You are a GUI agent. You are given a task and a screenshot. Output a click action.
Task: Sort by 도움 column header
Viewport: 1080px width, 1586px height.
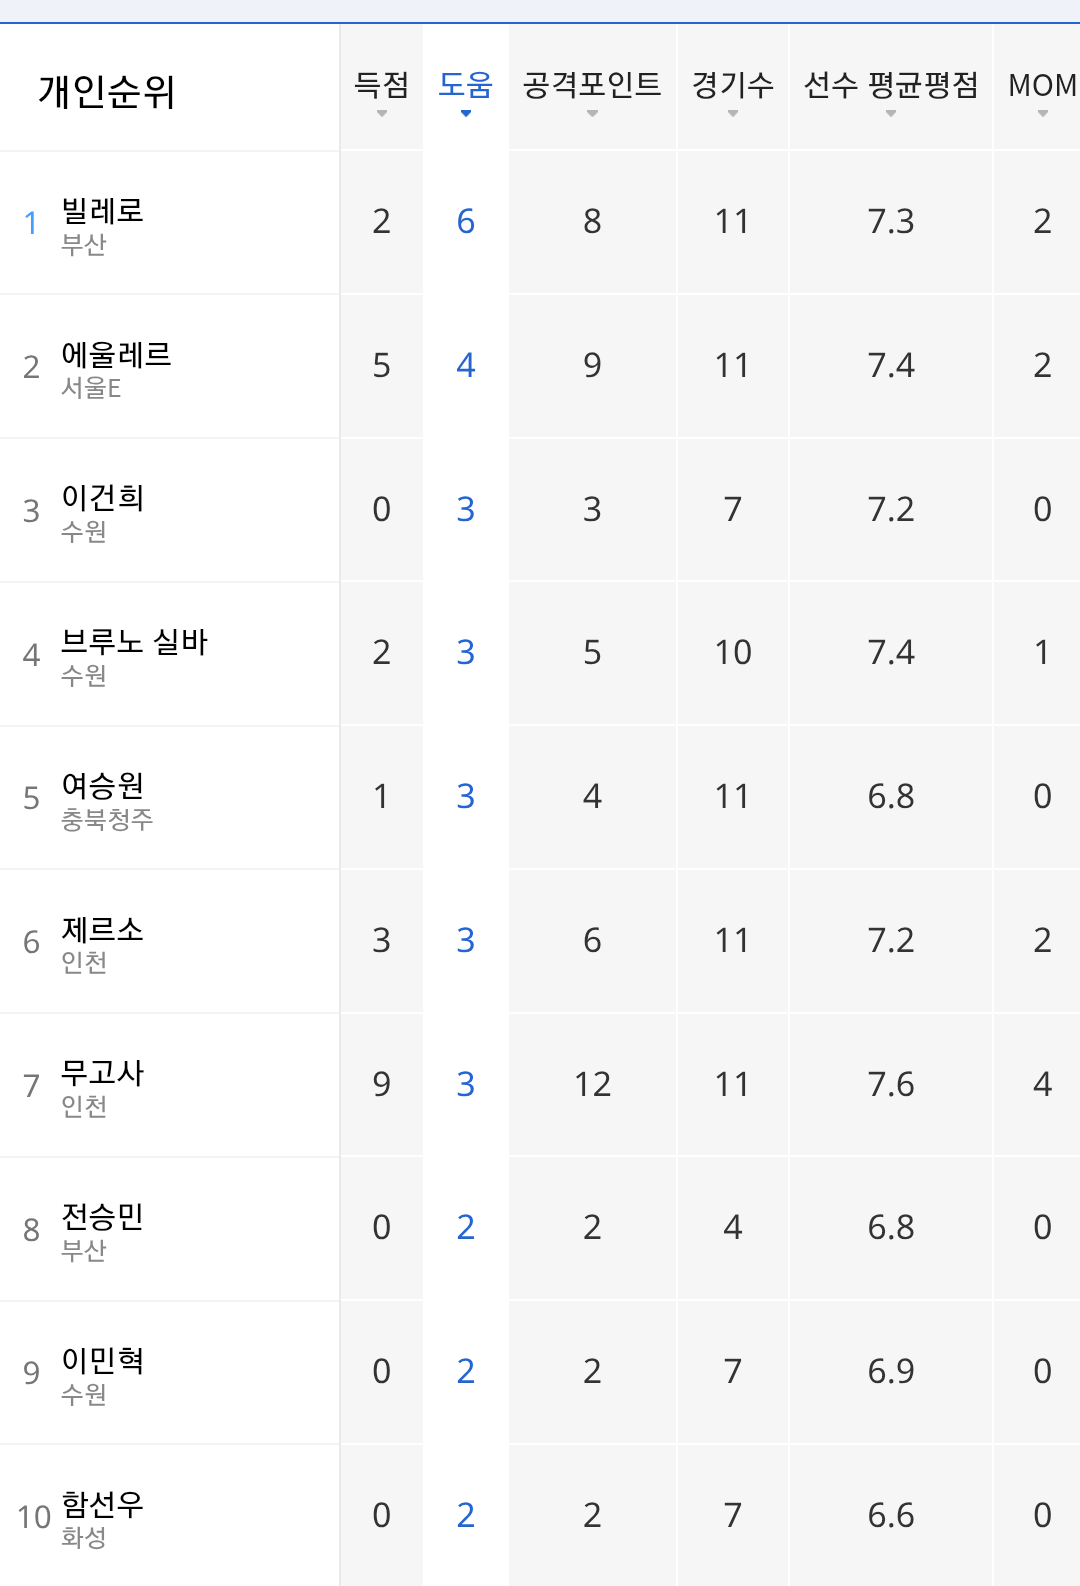tap(465, 87)
